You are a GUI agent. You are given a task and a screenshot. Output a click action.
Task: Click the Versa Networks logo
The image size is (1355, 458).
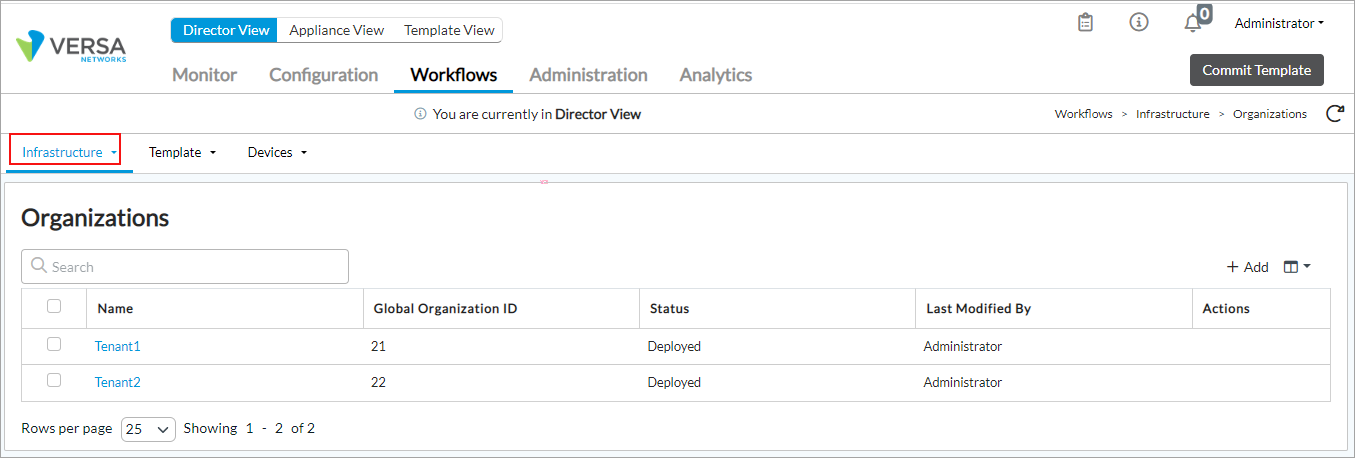71,48
